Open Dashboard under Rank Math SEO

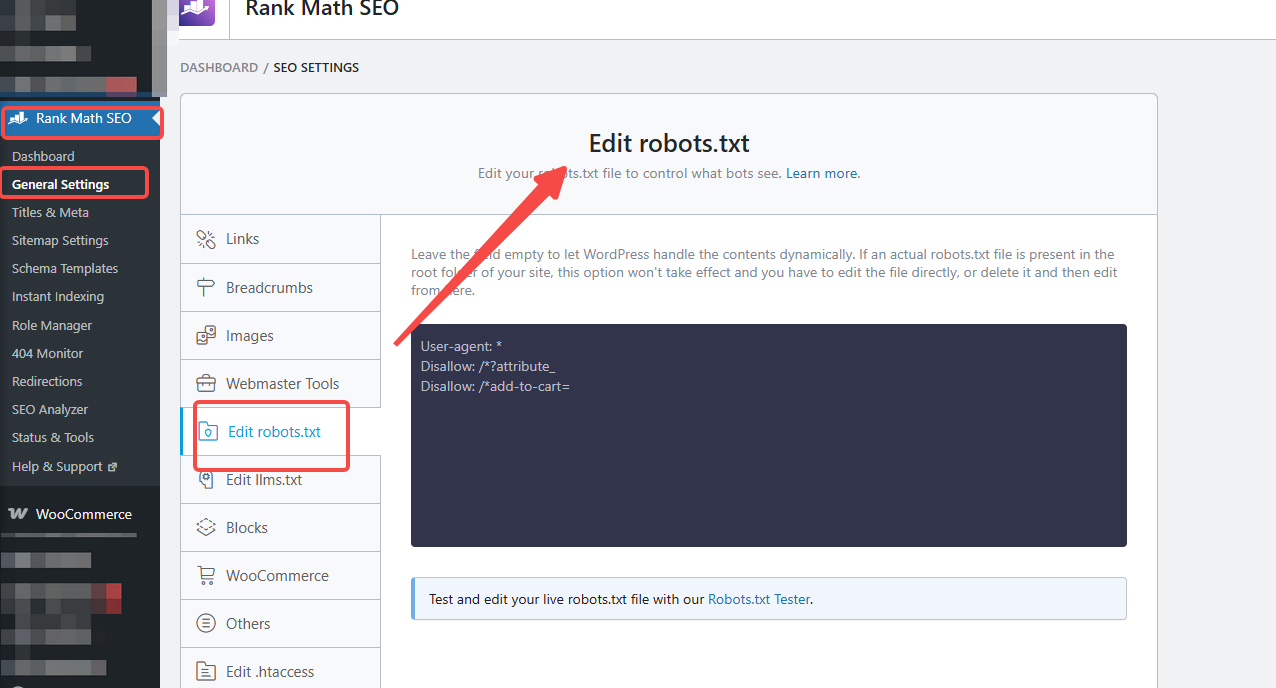pos(43,156)
